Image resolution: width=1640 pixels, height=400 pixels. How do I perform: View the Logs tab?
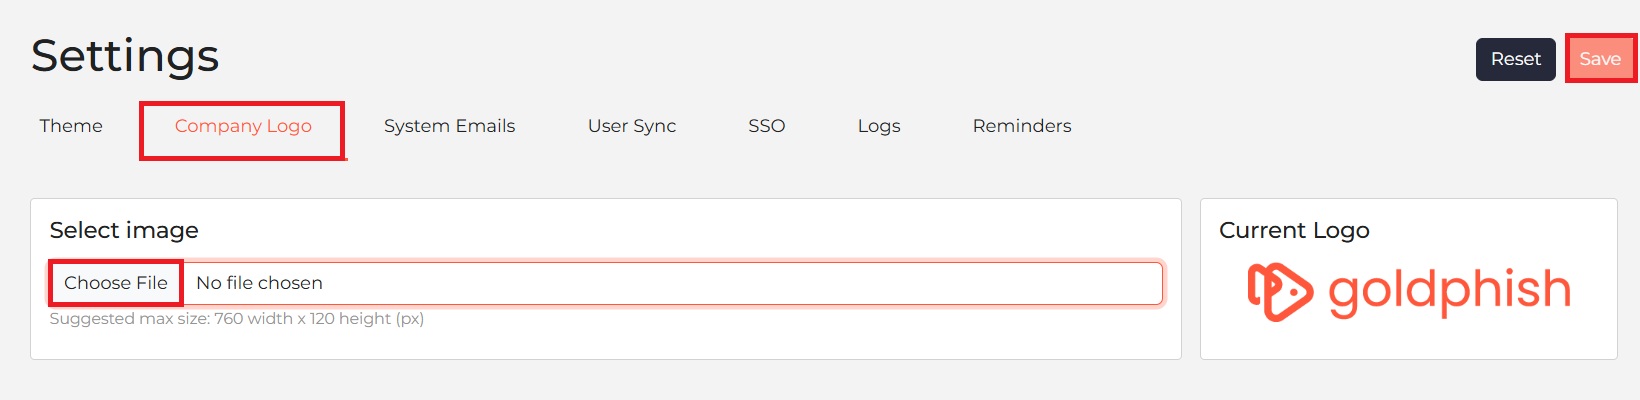879,126
